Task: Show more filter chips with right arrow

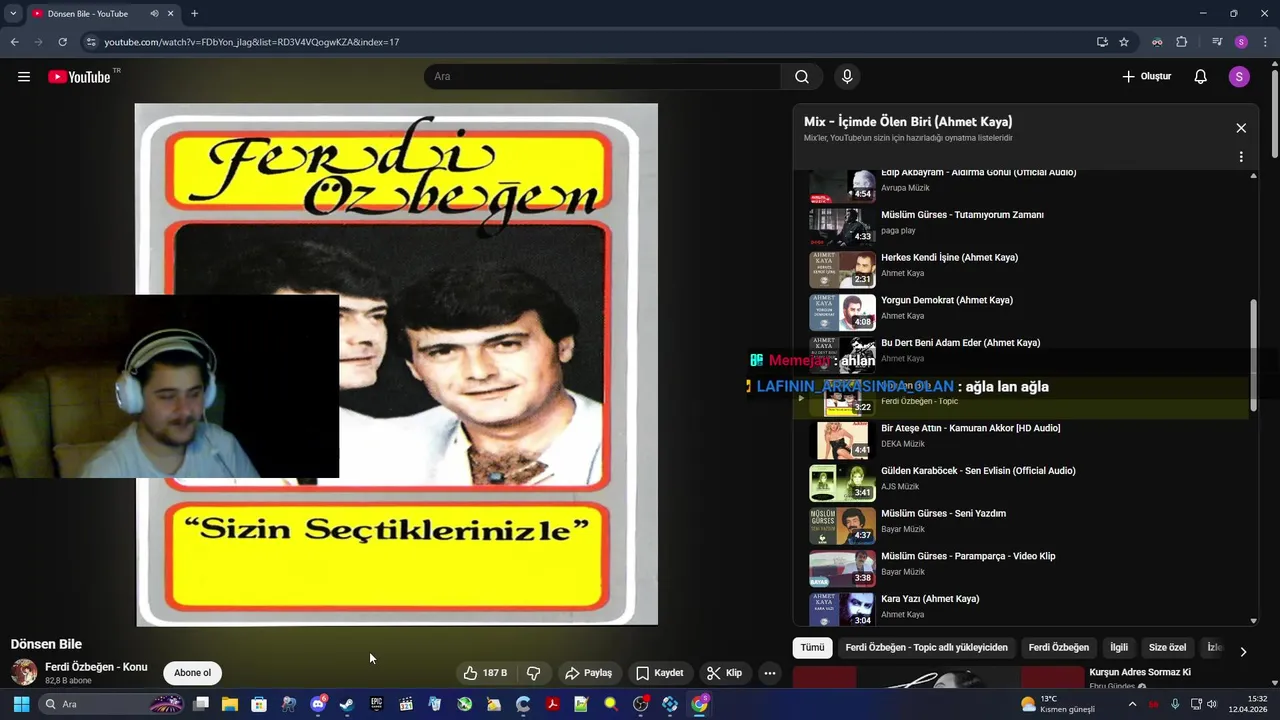Action: click(x=1243, y=652)
